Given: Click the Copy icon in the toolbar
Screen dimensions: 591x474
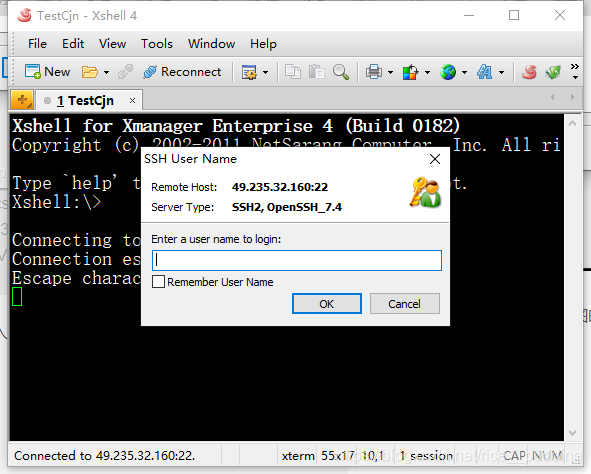Looking at the screenshot, I should click(293, 72).
